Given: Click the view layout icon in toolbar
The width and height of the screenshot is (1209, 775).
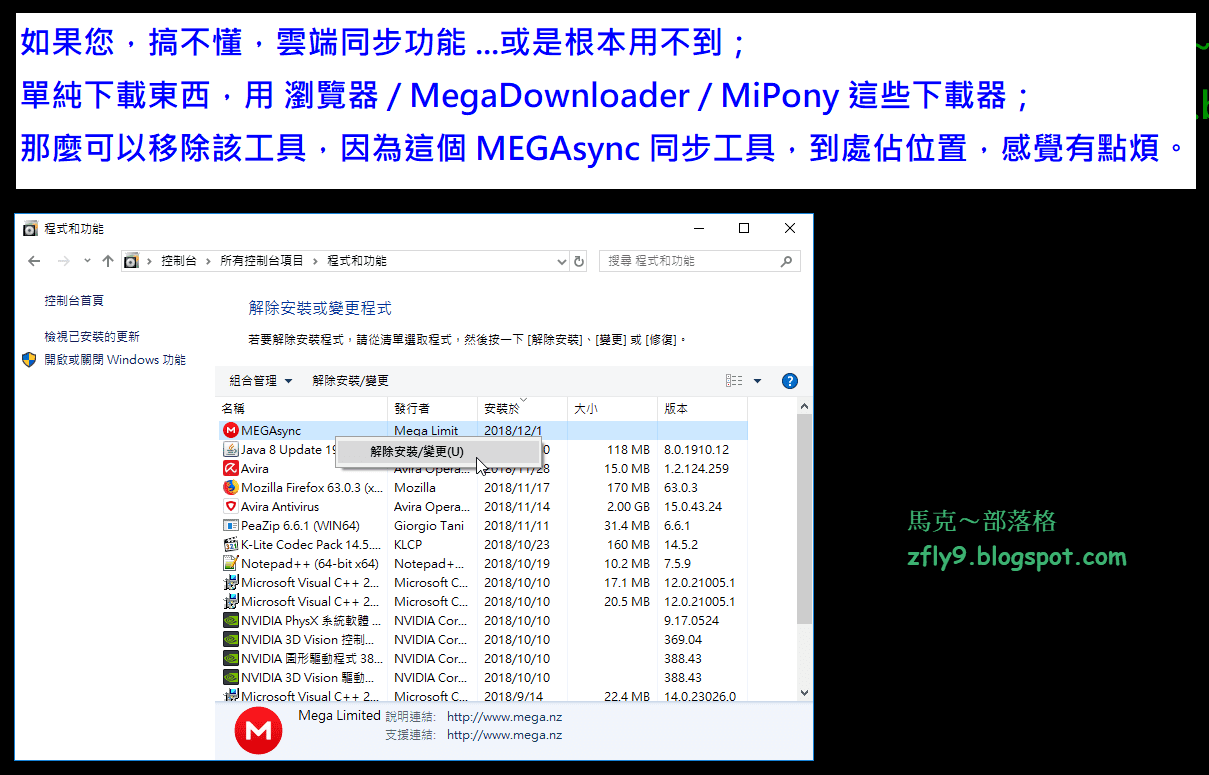Looking at the screenshot, I should coord(734,381).
